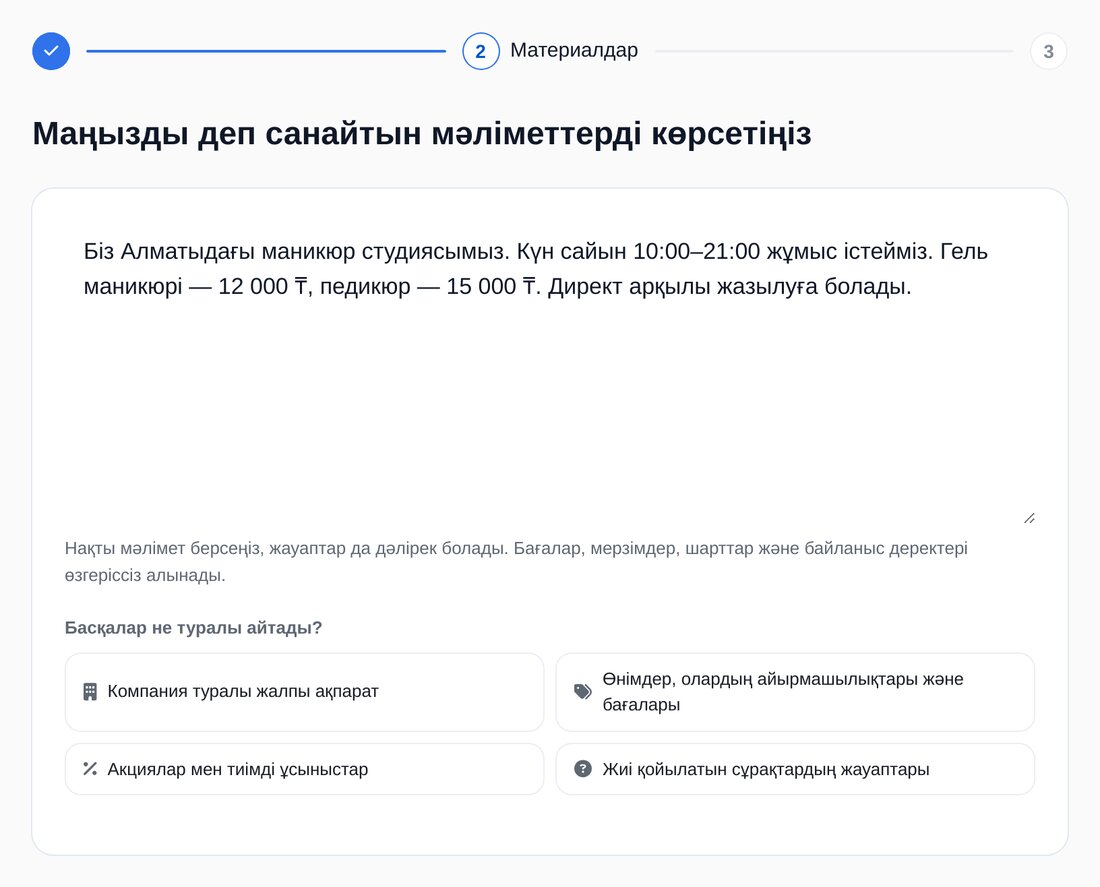
Task: Click the heading Маңызды деп санайтын мәліметтерді көрсетіңіз
Action: [422, 133]
